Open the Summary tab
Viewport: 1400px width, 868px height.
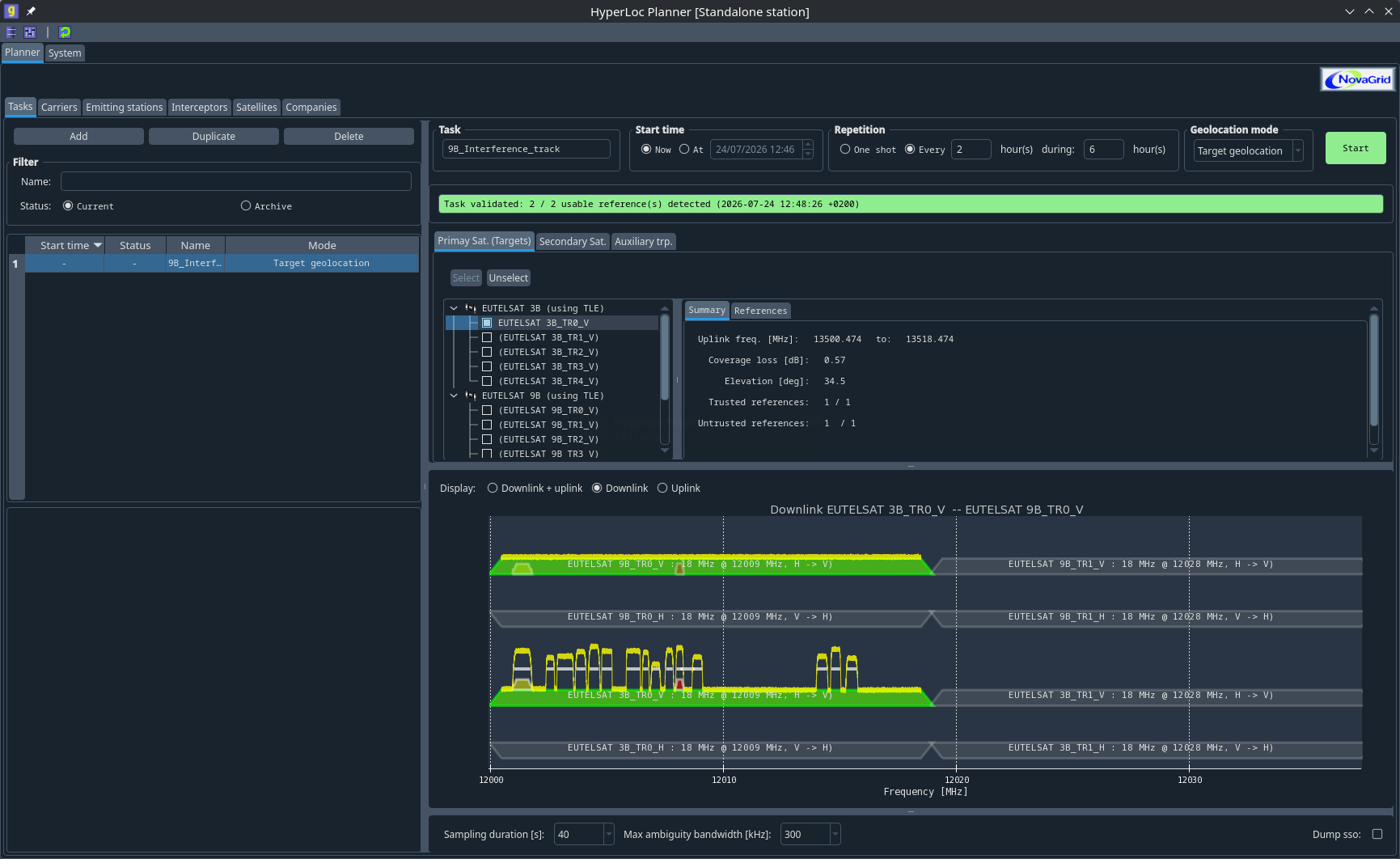click(707, 310)
